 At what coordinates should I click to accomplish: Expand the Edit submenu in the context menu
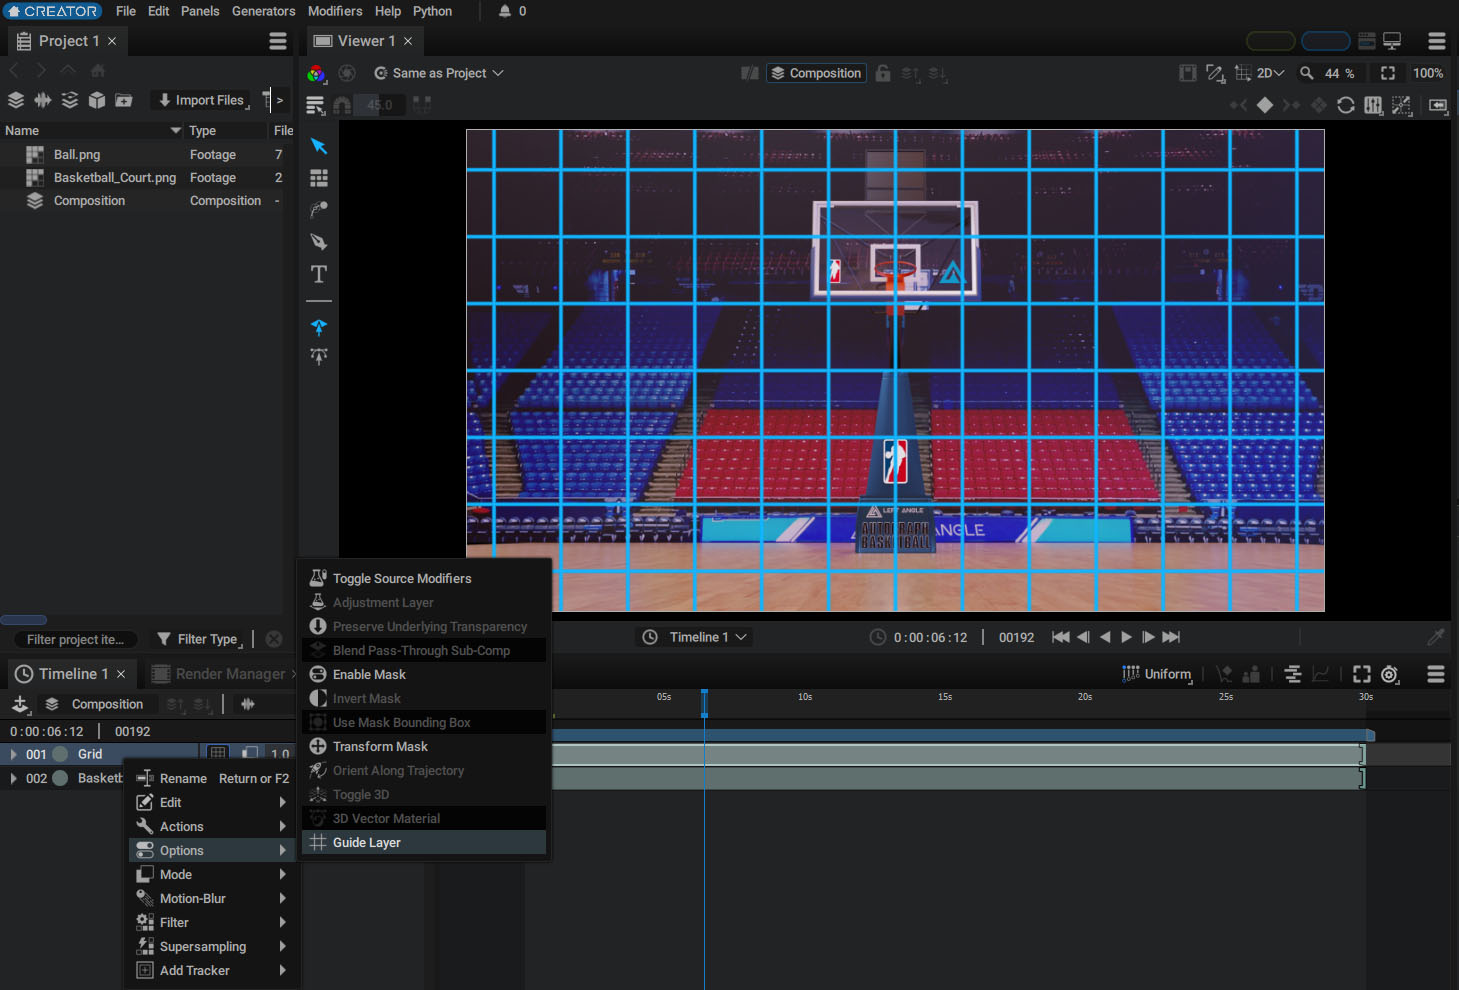pos(211,803)
